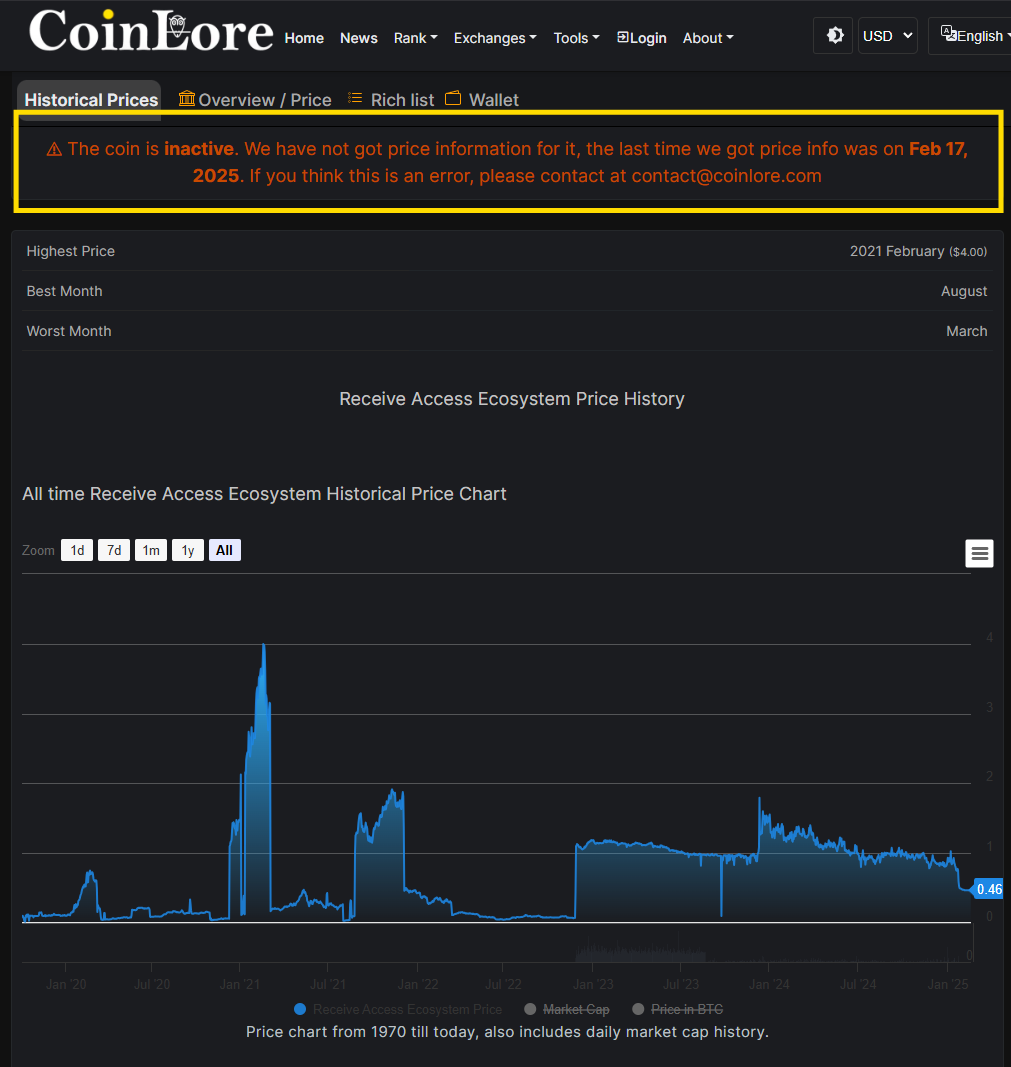The height and width of the screenshot is (1067, 1011).
Task: Click the 2021 February ($4.00) value
Action: [x=918, y=251]
